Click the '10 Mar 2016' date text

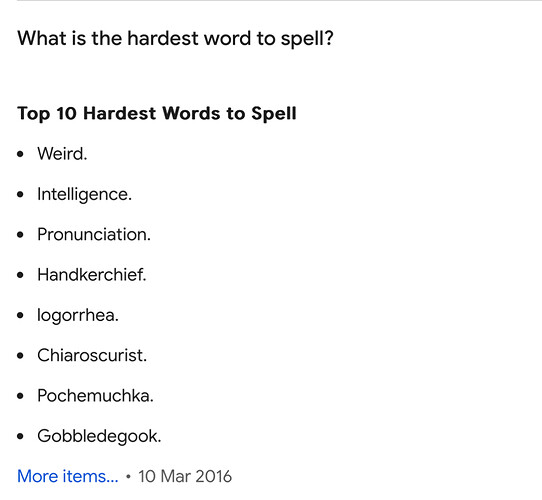185,476
